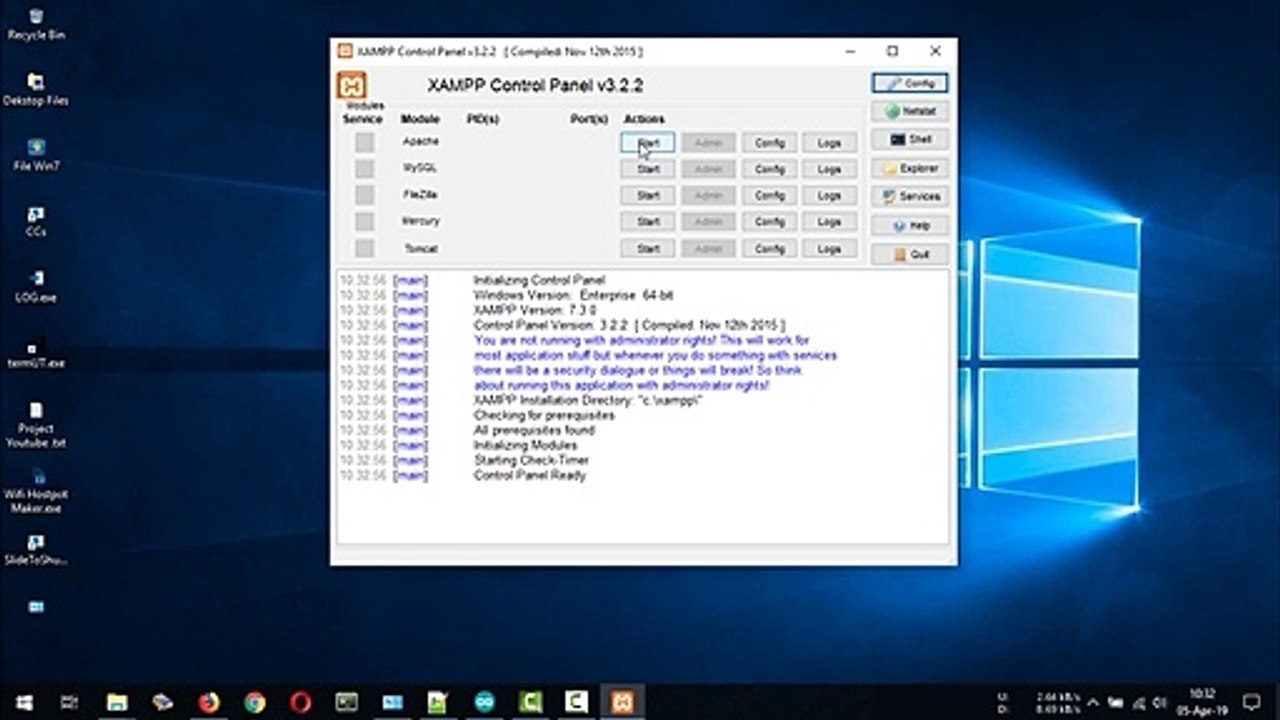Click the Apache module name

pyautogui.click(x=421, y=142)
